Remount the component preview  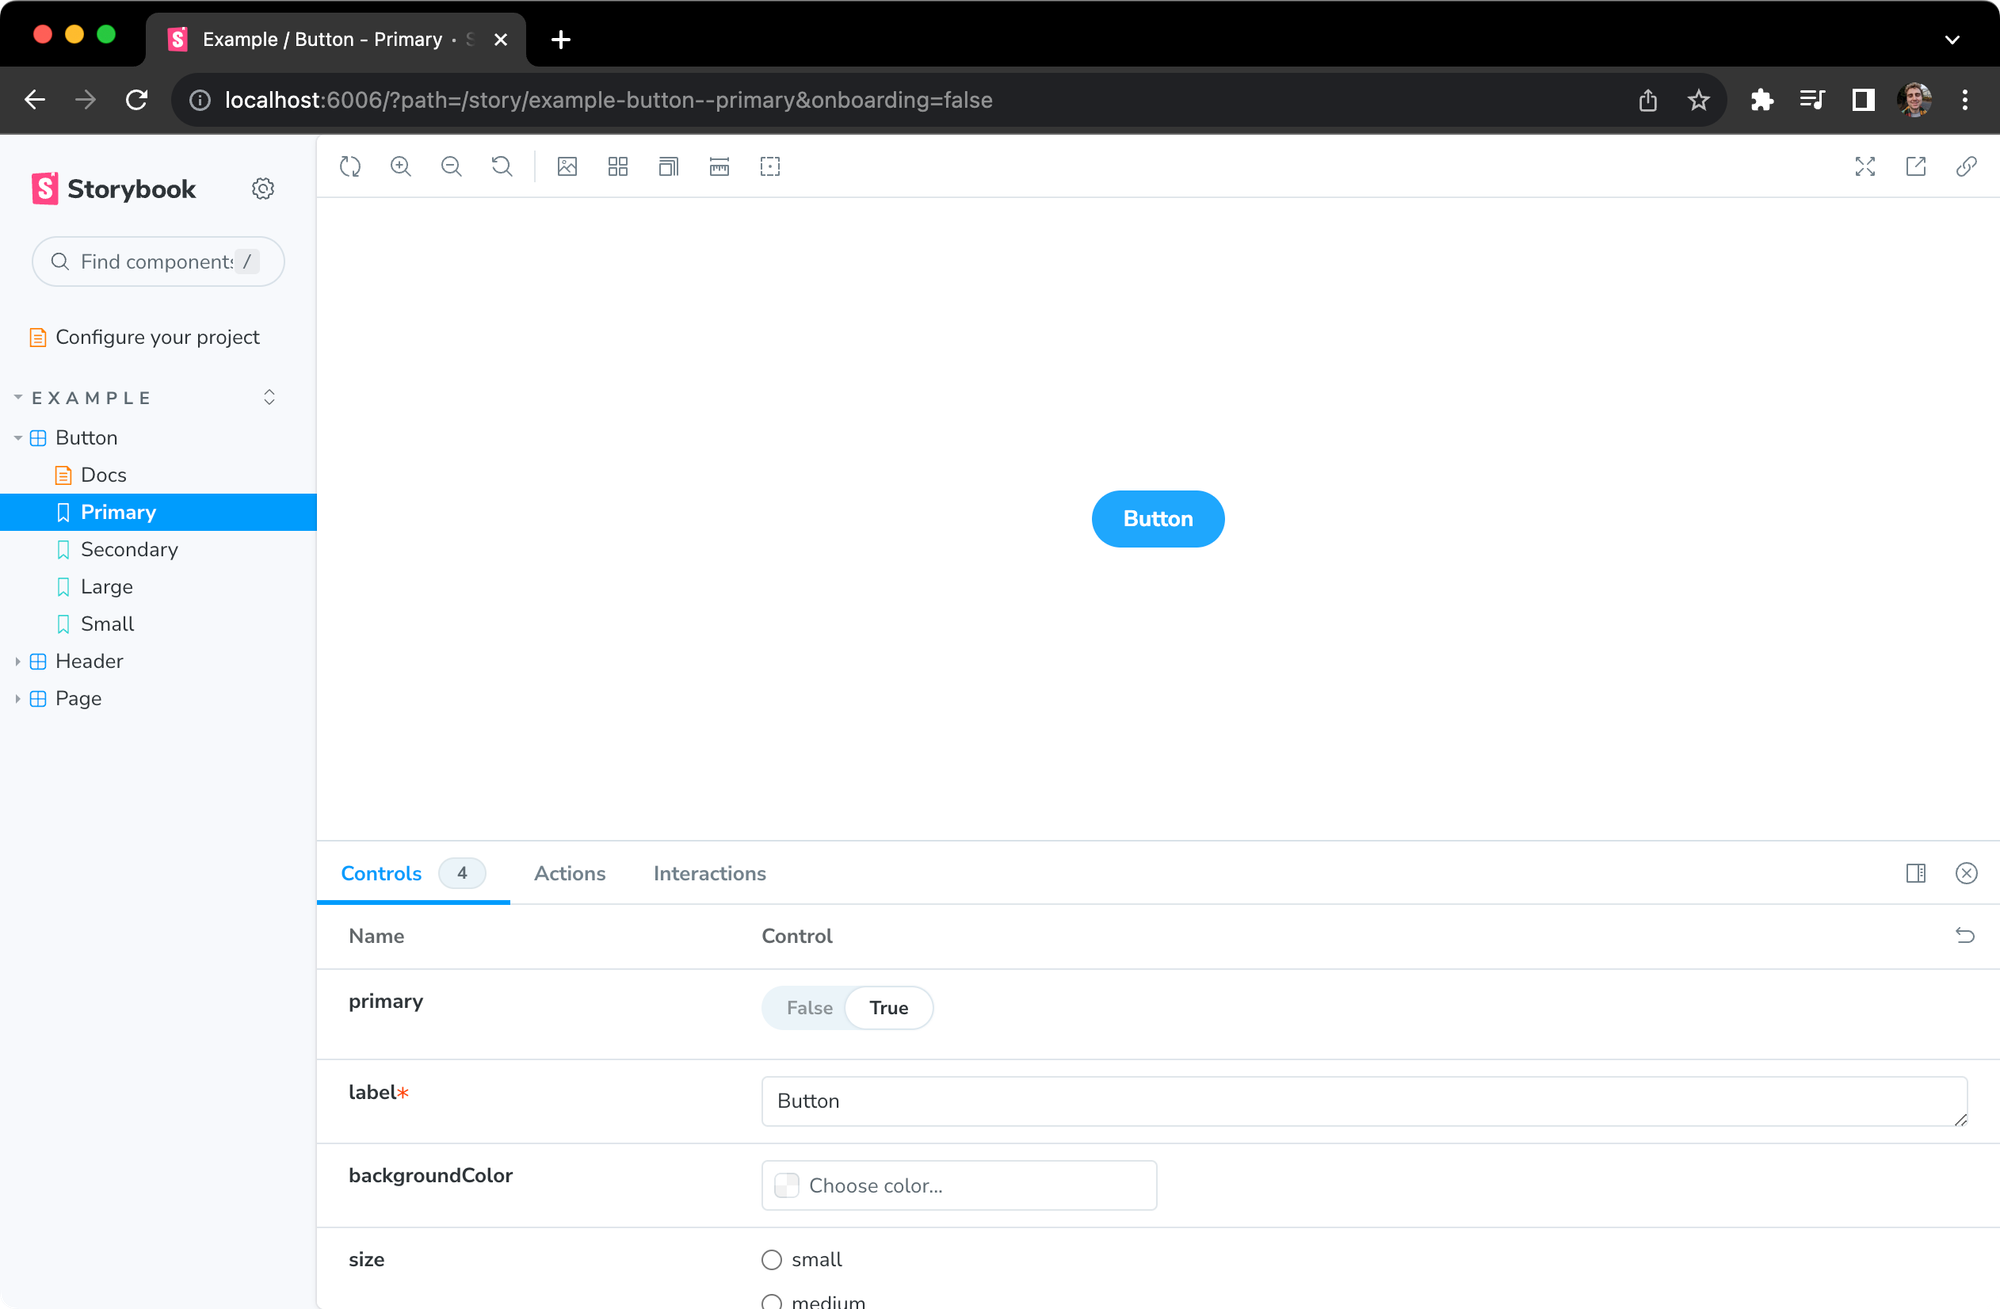[x=350, y=166]
